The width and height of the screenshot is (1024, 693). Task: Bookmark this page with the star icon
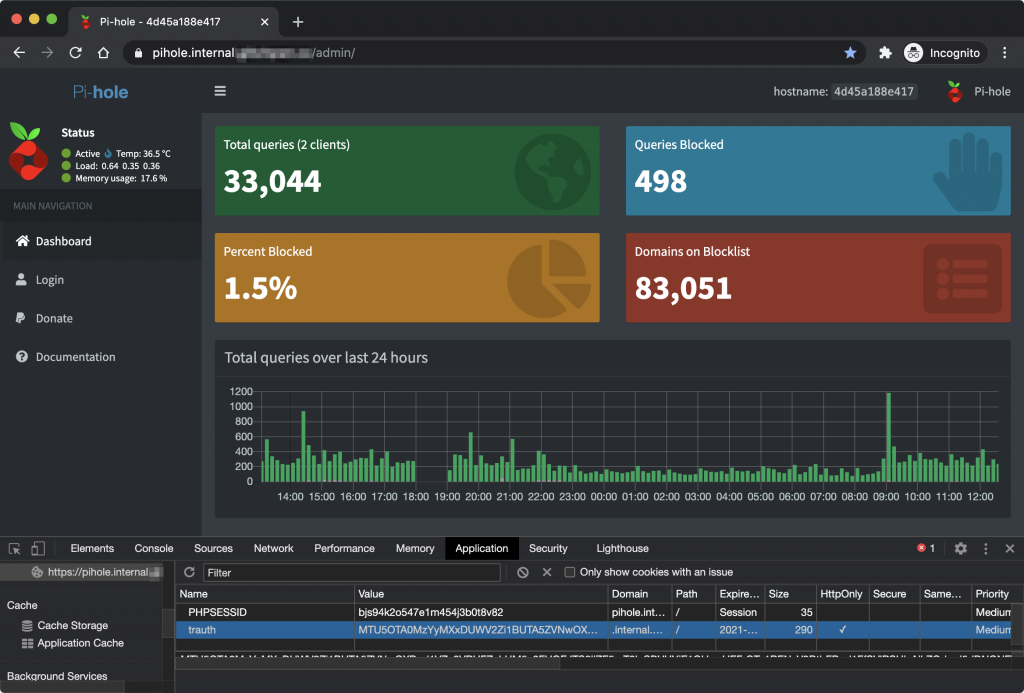(x=850, y=53)
